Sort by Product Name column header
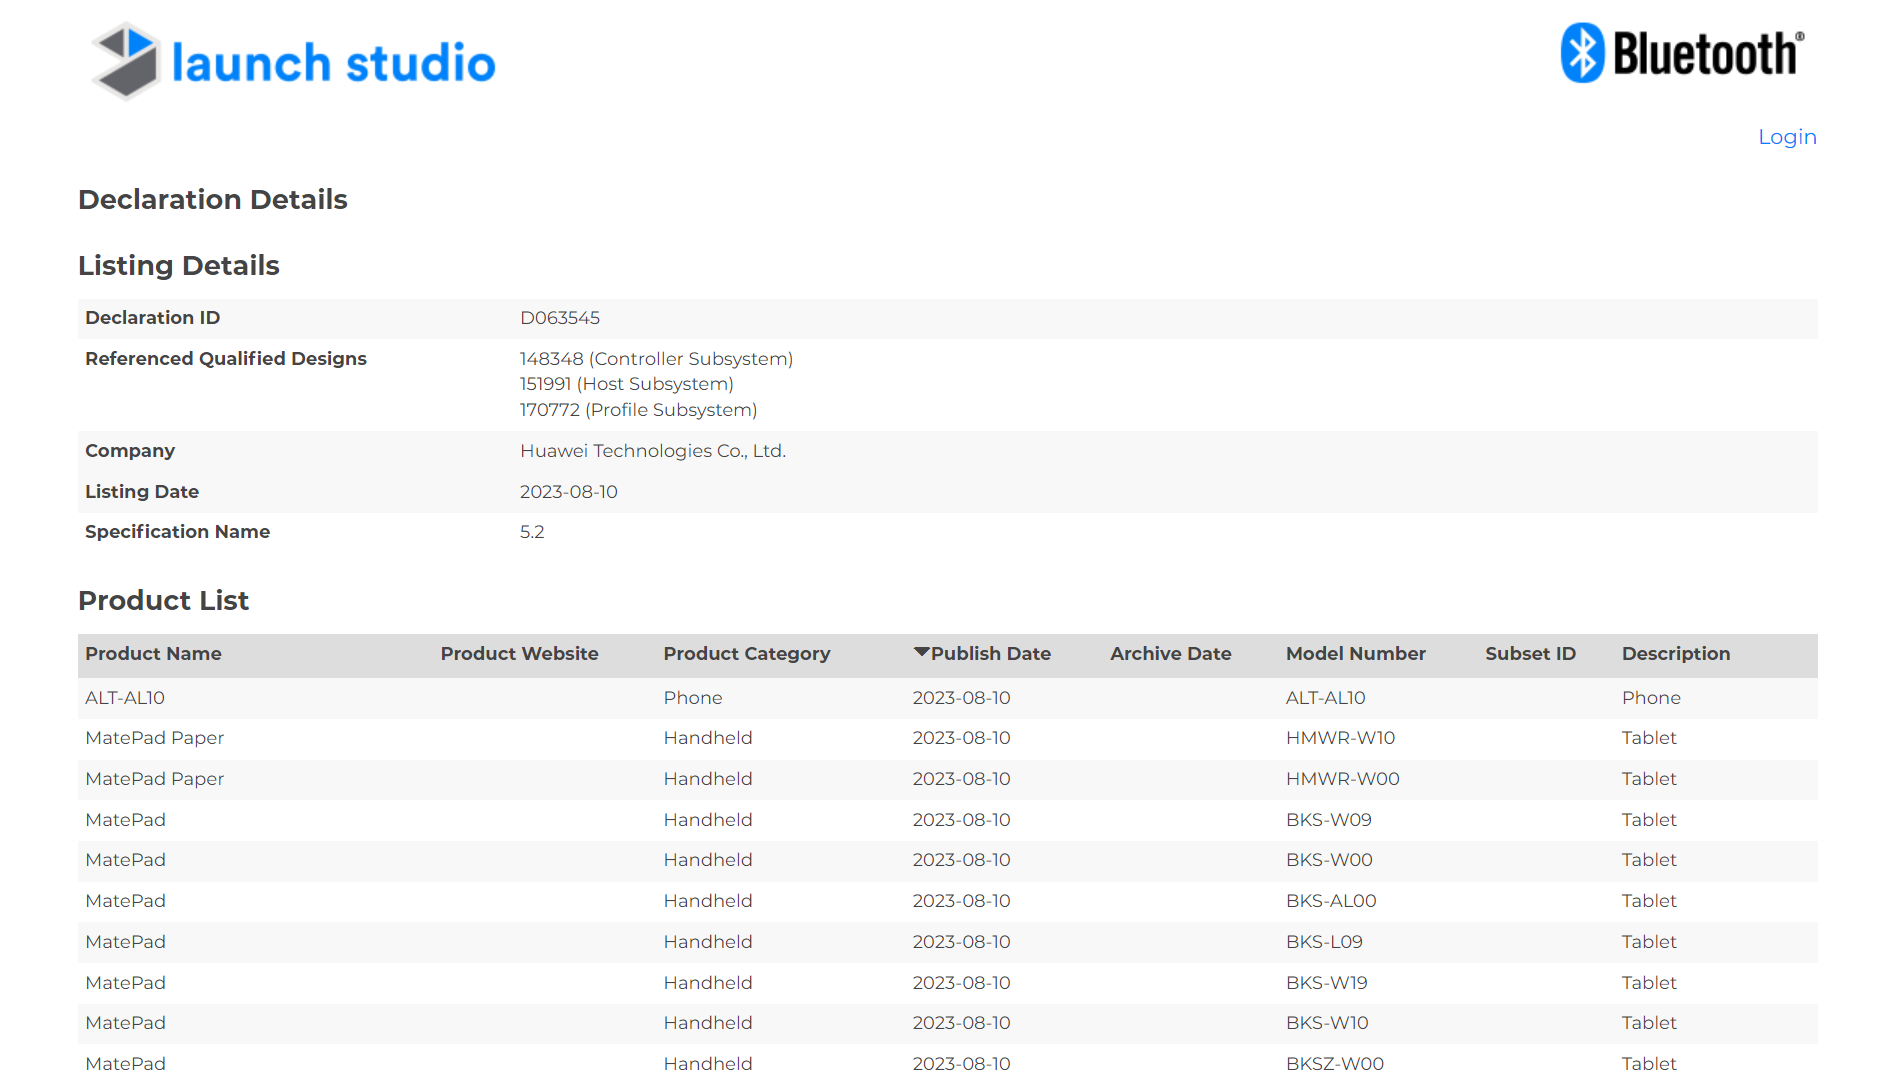 pyautogui.click(x=153, y=654)
